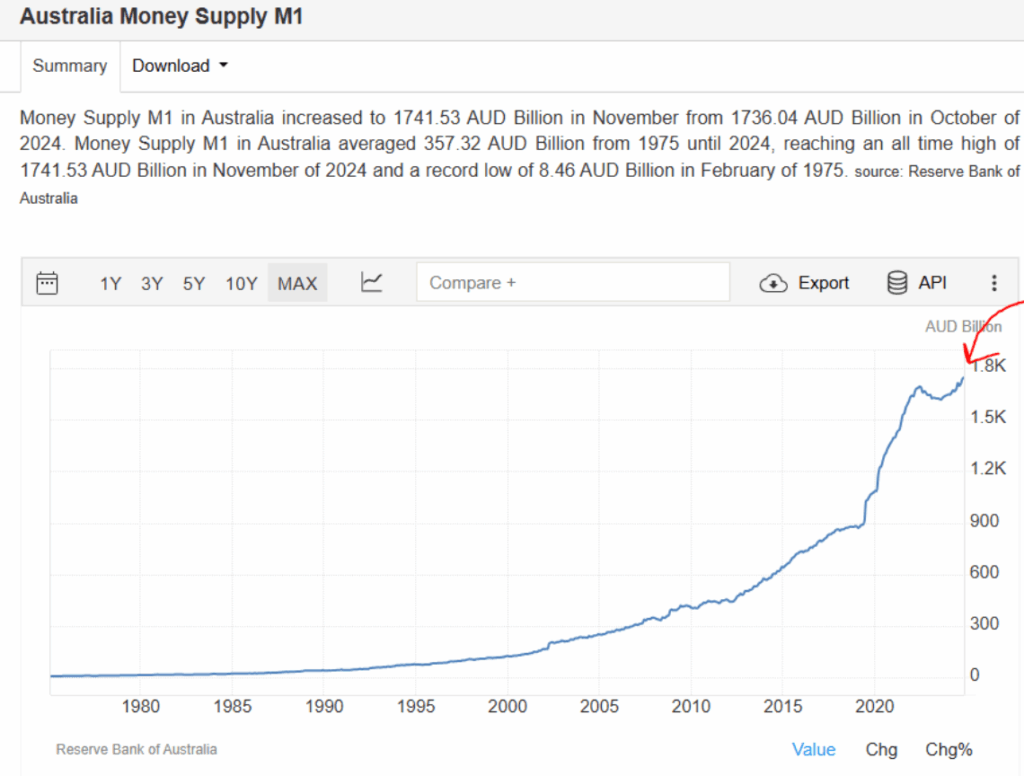Click the line chart type icon
Screen dimensions: 1024x776
click(372, 283)
